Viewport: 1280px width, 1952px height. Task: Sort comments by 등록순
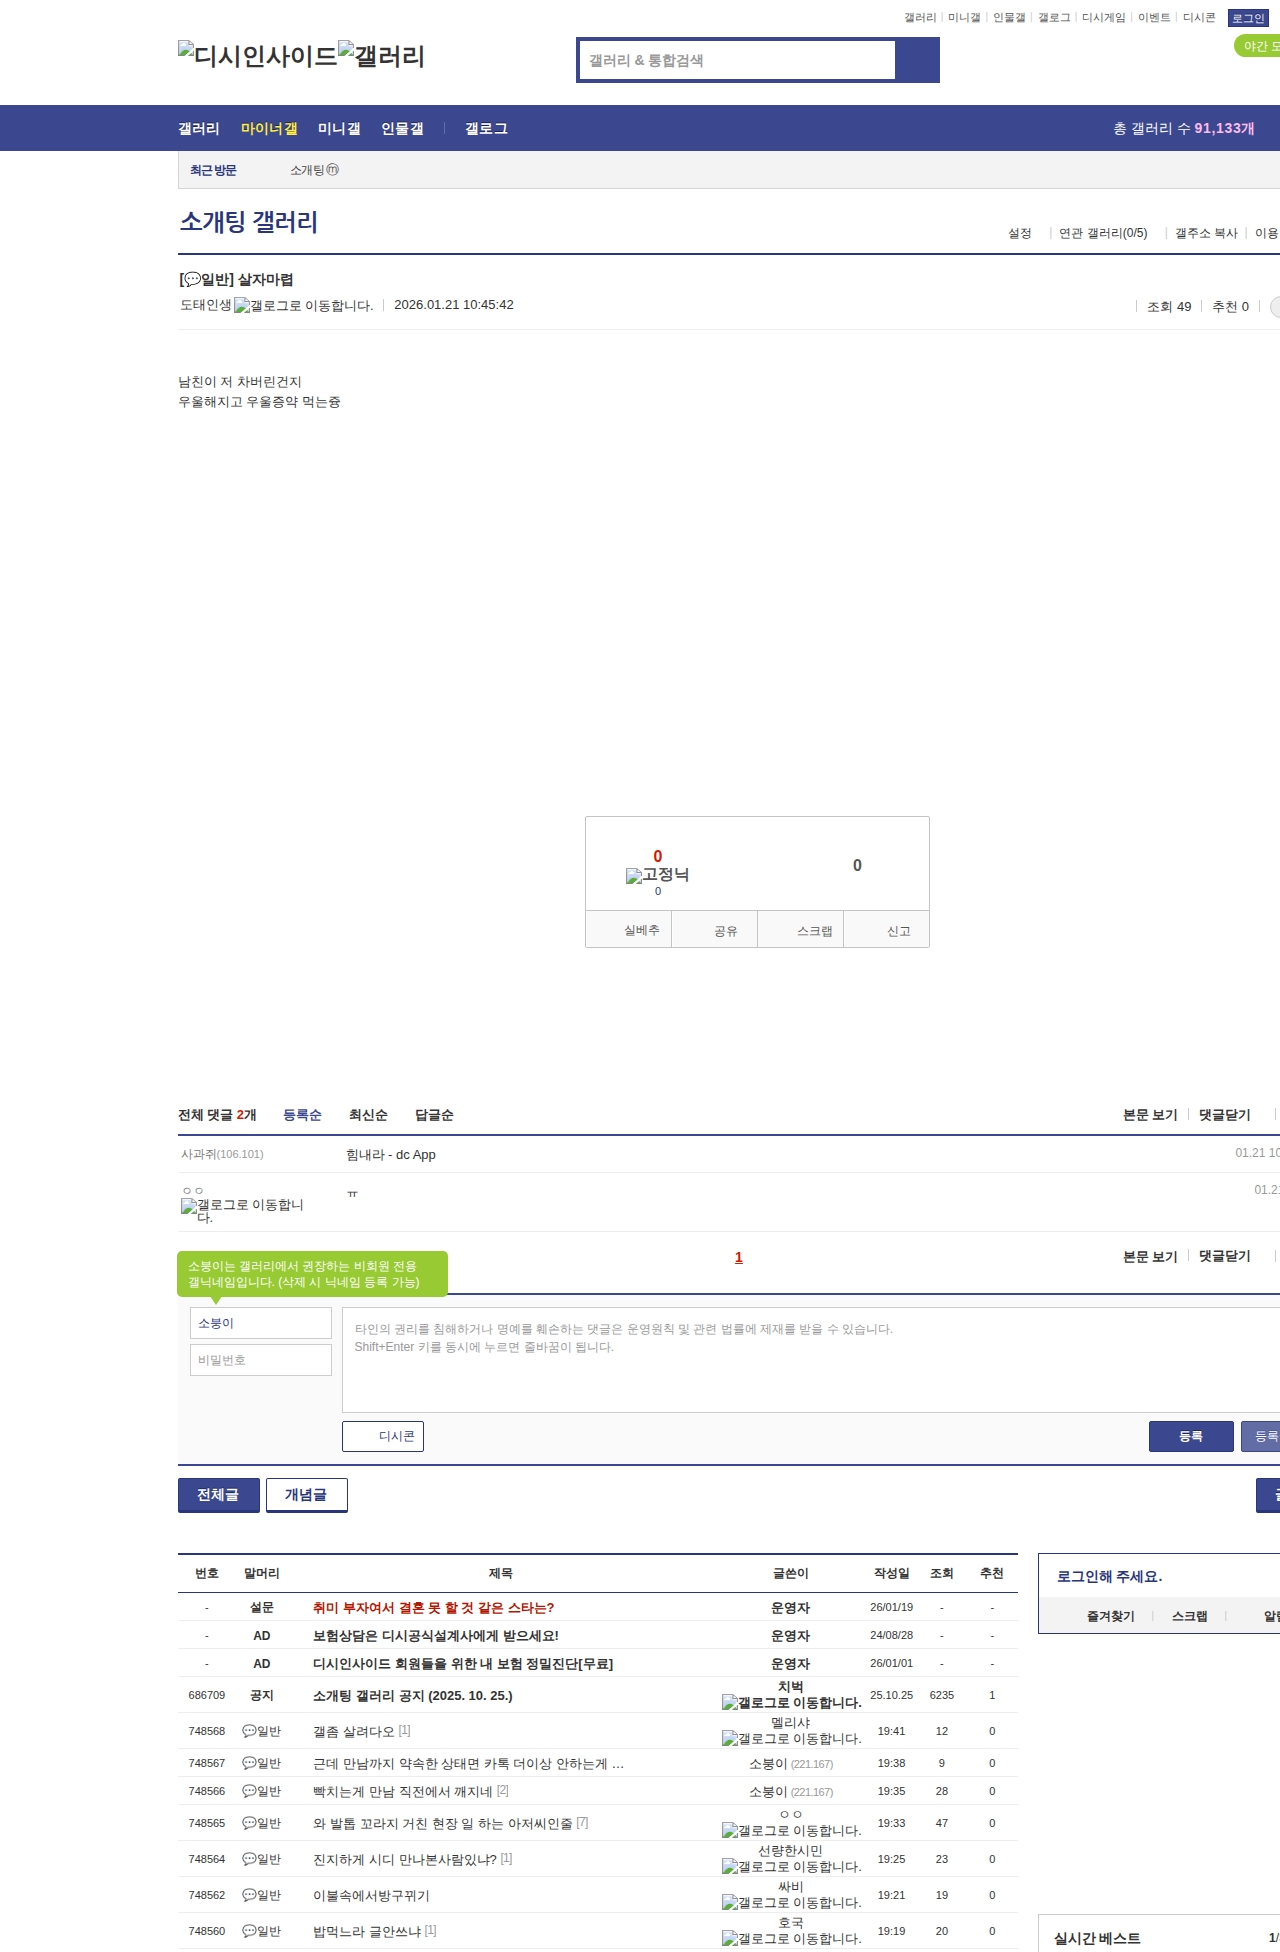302,1115
